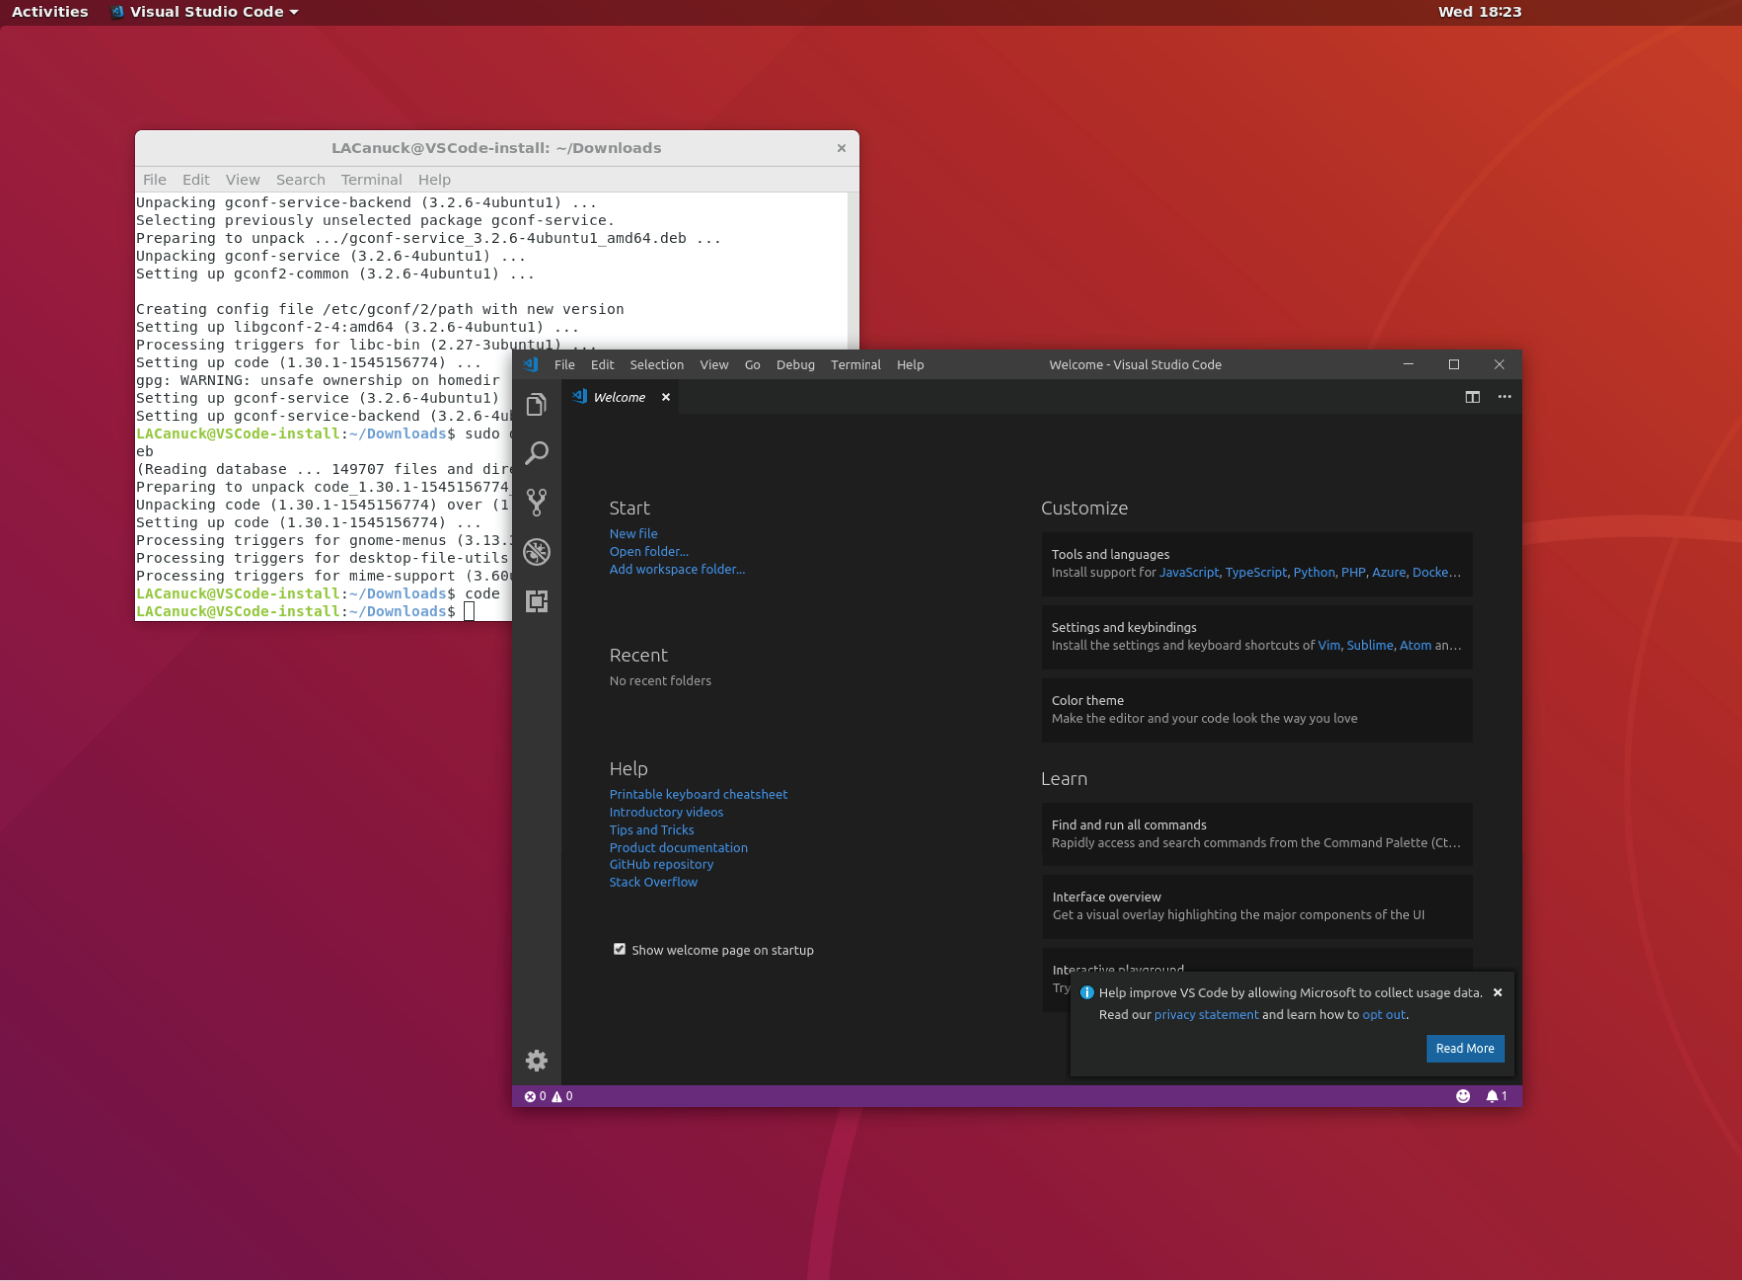Install TypeScript language support link
1742x1281 pixels.
pos(1256,572)
